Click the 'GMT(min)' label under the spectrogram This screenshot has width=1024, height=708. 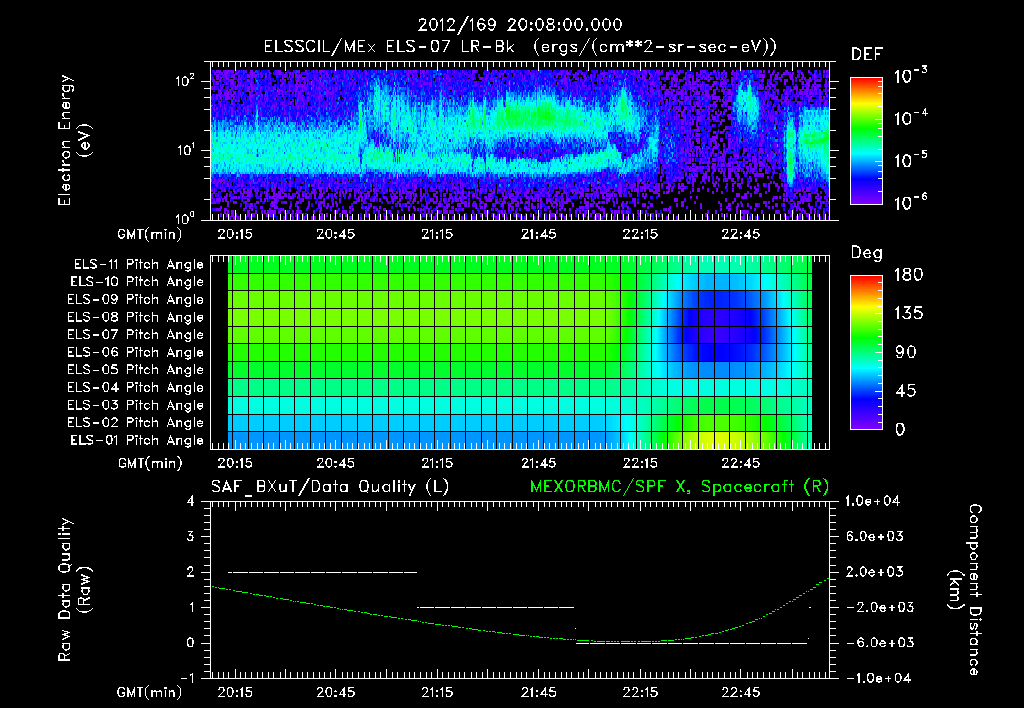[150, 234]
